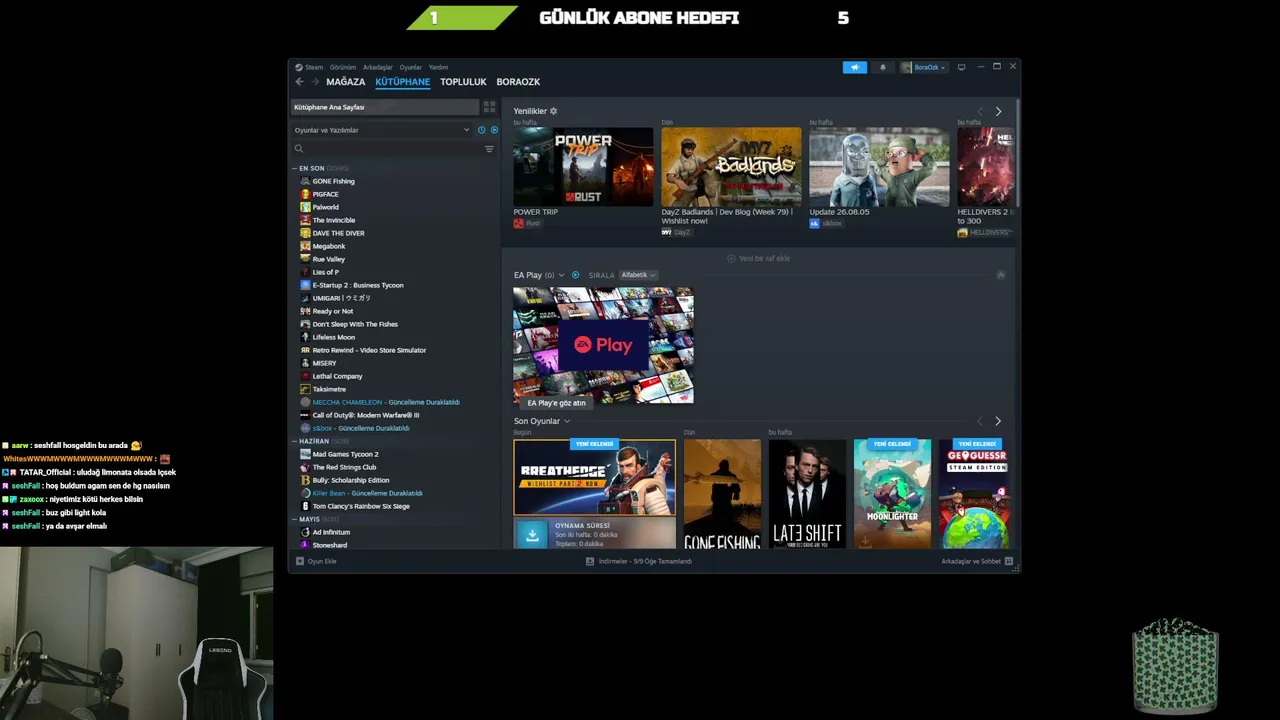Open advanced filter options icon
This screenshot has width=1280, height=720.
489,149
